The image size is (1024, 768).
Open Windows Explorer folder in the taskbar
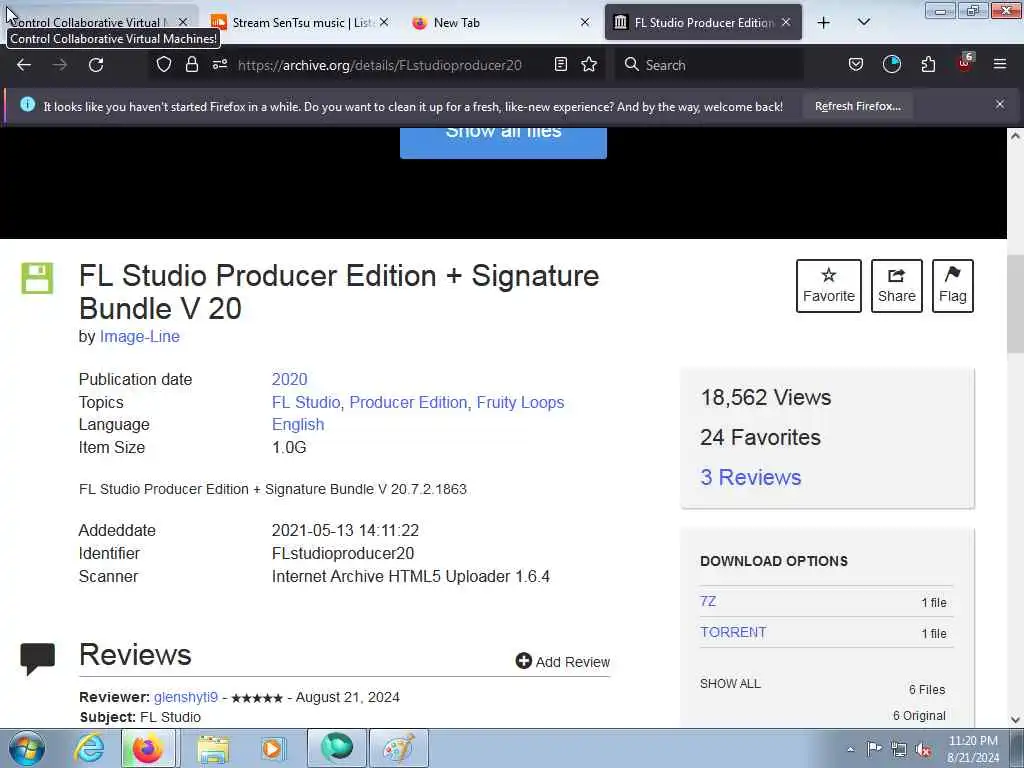point(213,749)
